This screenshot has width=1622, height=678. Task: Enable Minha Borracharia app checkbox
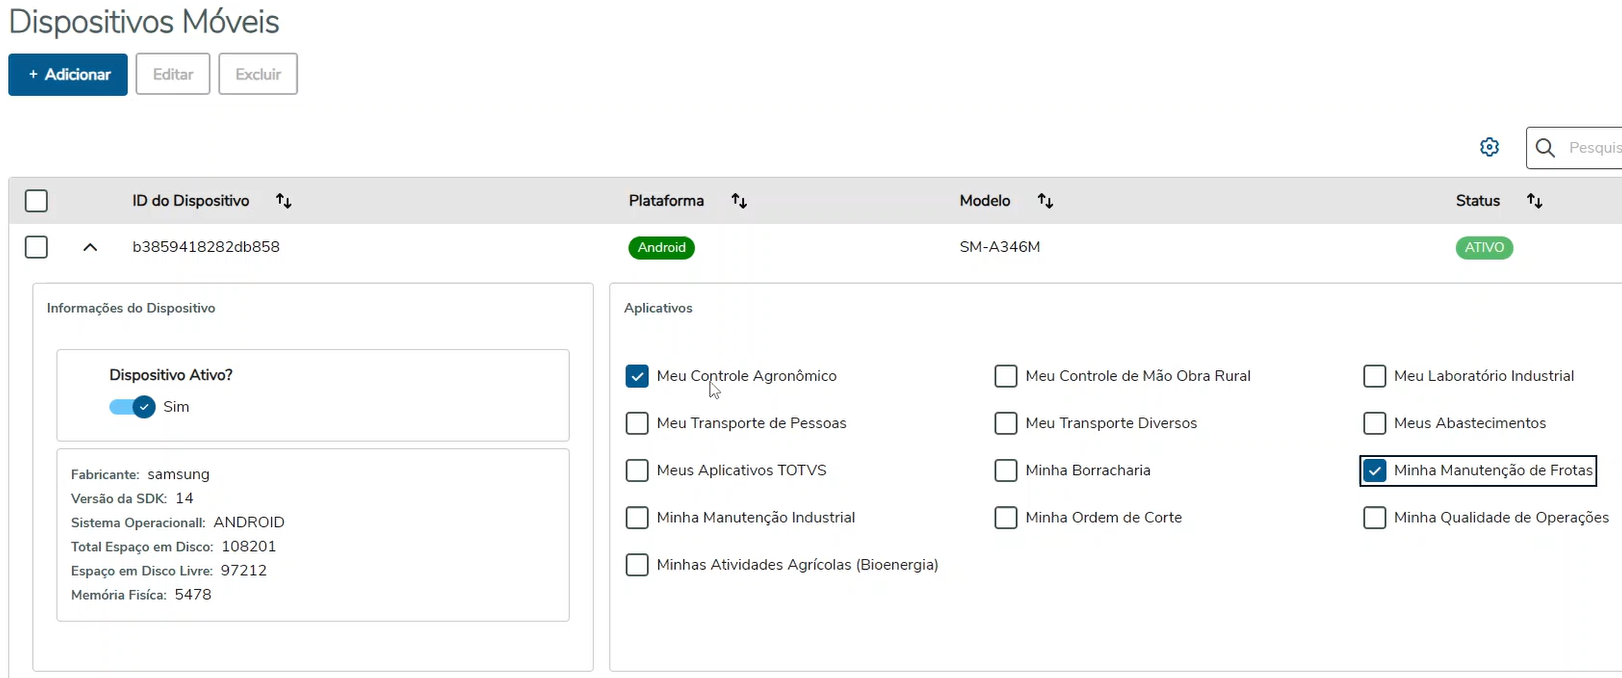coord(1006,470)
